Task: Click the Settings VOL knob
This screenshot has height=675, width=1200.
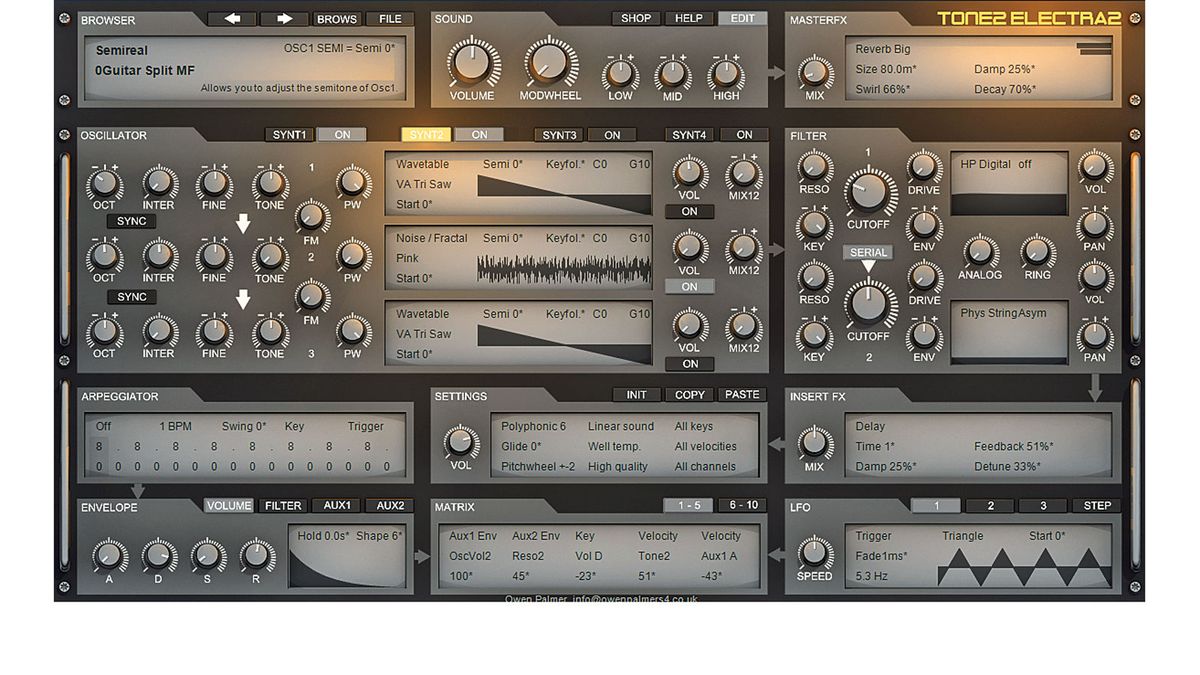Action: (461, 441)
